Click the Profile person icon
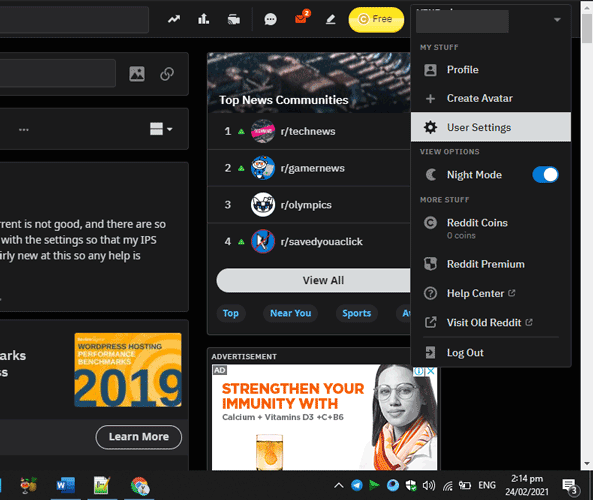The width and height of the screenshot is (593, 500). [x=430, y=70]
